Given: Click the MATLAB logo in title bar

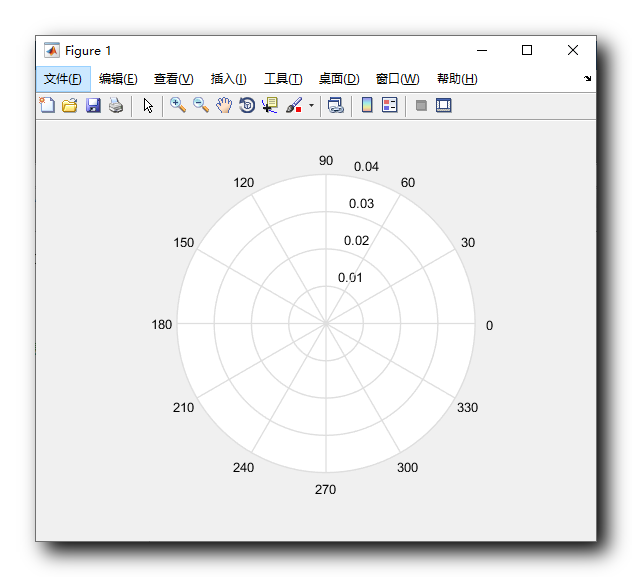Looking at the screenshot, I should (x=52, y=50).
